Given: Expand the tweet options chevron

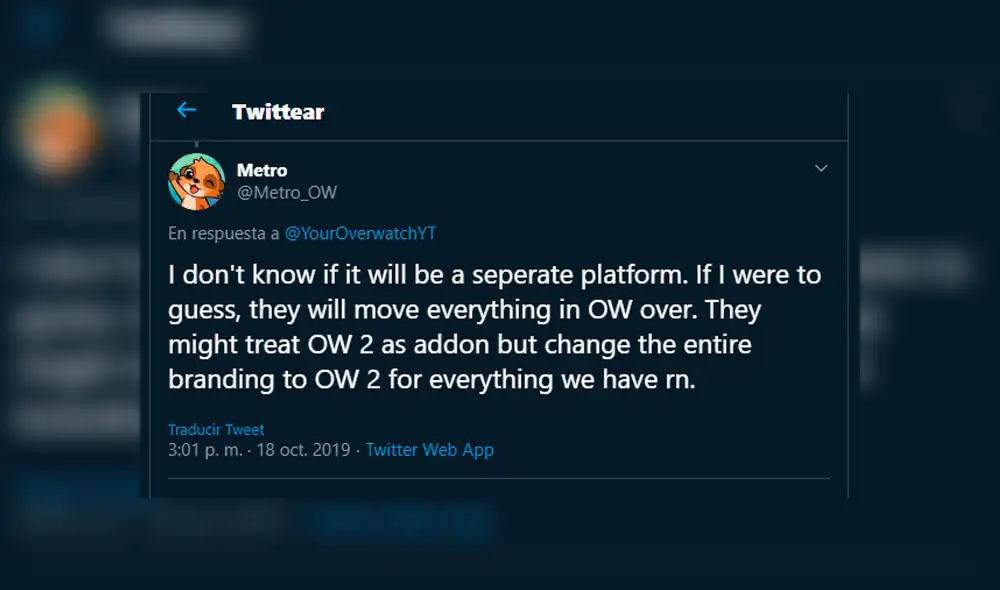Looking at the screenshot, I should point(821,168).
